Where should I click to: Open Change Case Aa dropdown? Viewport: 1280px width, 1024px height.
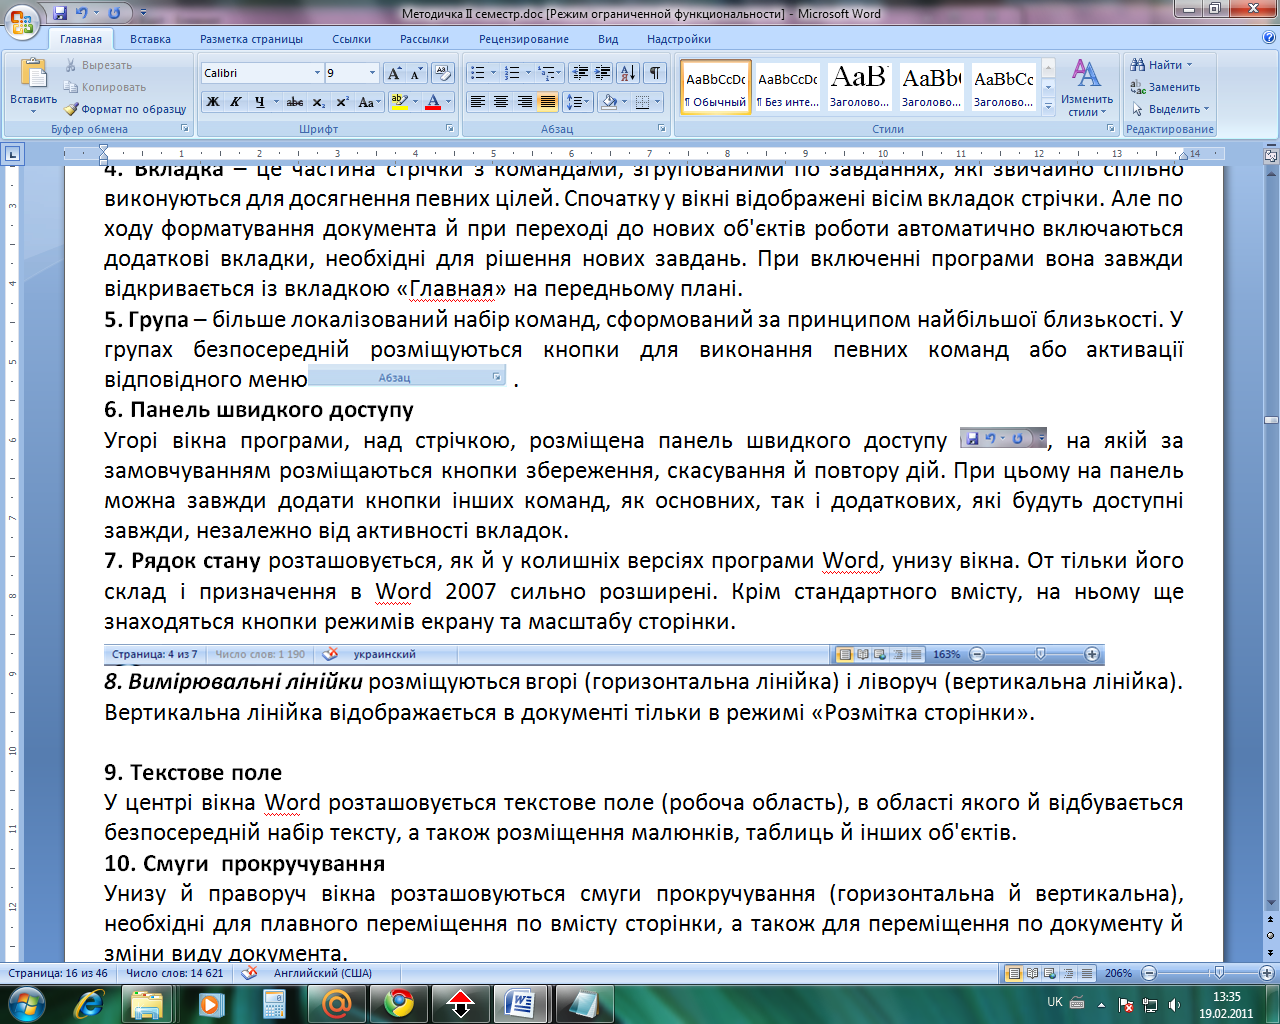pos(368,102)
